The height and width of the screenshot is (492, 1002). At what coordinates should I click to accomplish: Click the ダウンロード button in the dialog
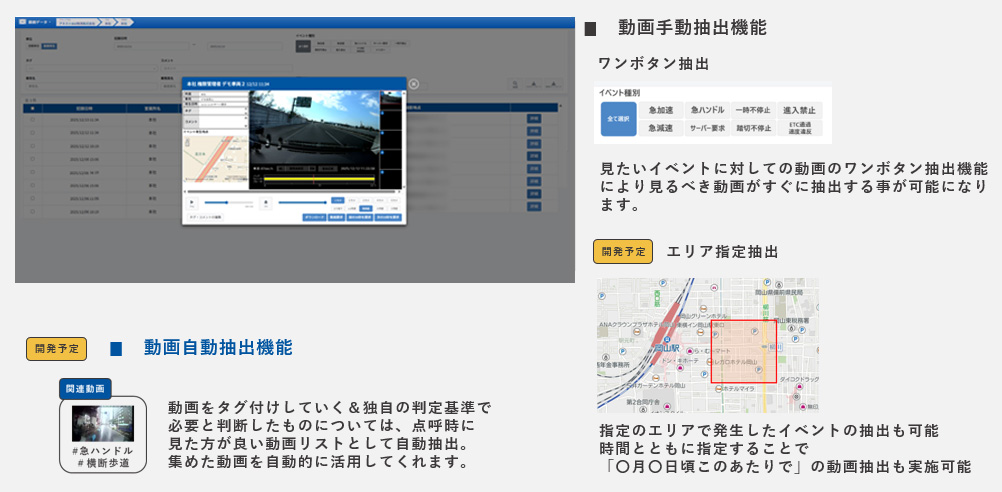(x=314, y=217)
